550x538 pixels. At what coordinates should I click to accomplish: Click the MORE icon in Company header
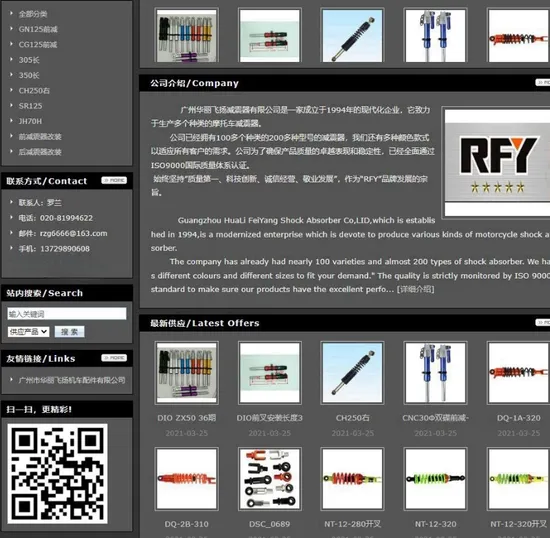click(x=542, y=82)
